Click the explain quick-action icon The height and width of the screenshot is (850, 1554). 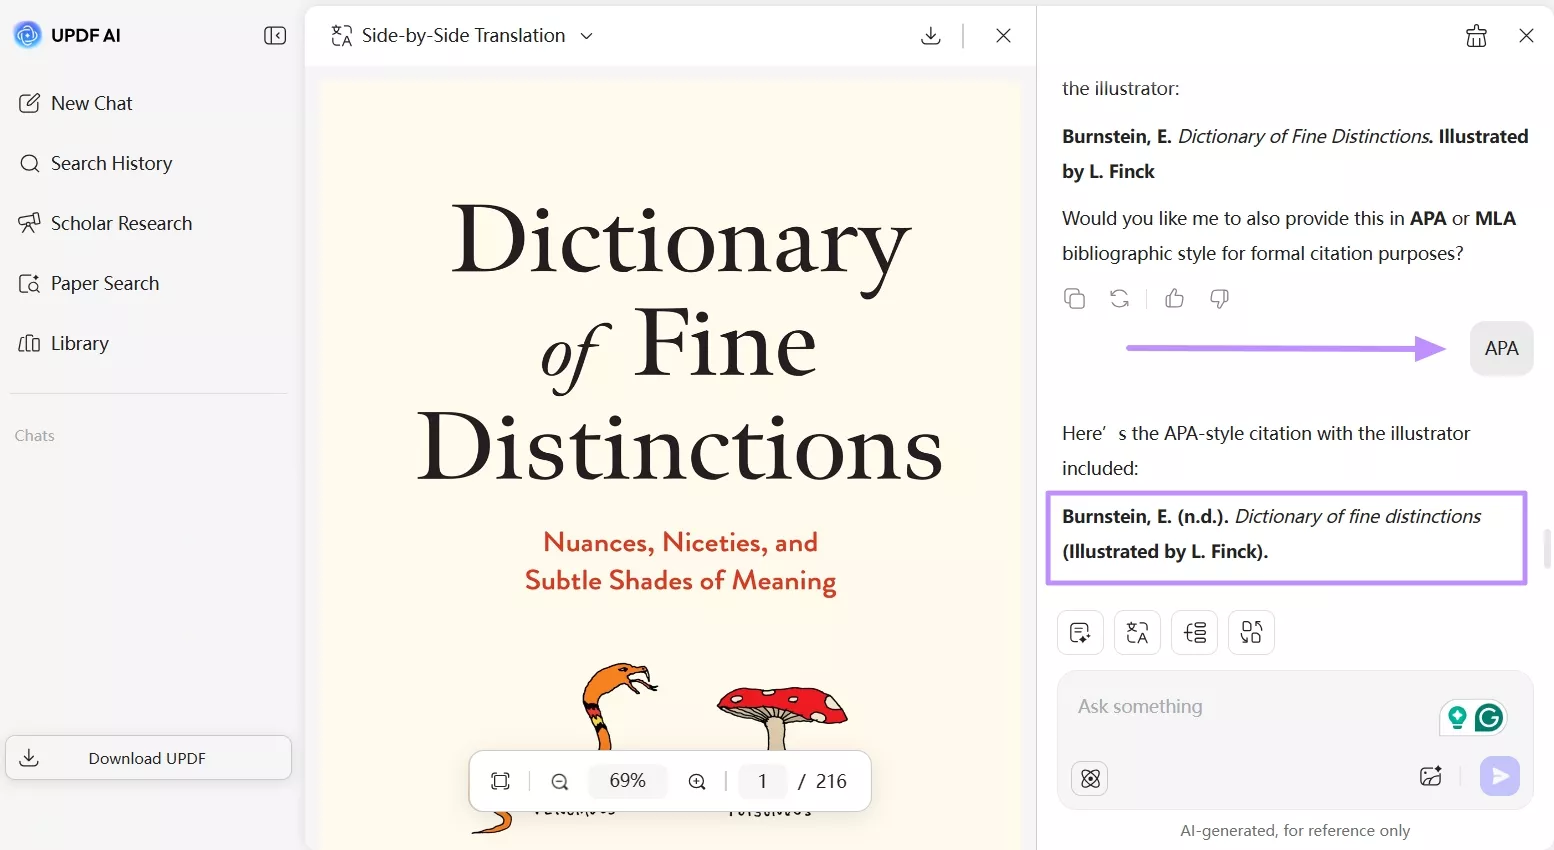tap(1194, 632)
